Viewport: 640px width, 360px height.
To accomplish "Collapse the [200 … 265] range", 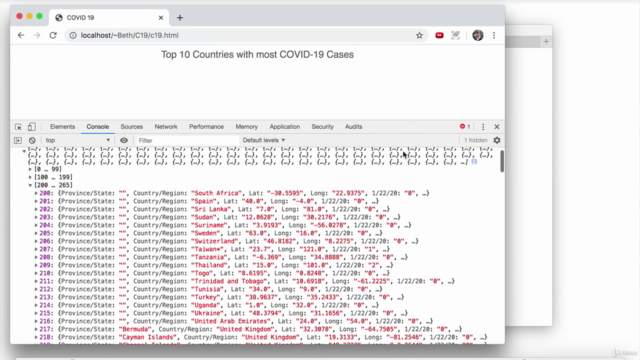I will [x=30, y=185].
